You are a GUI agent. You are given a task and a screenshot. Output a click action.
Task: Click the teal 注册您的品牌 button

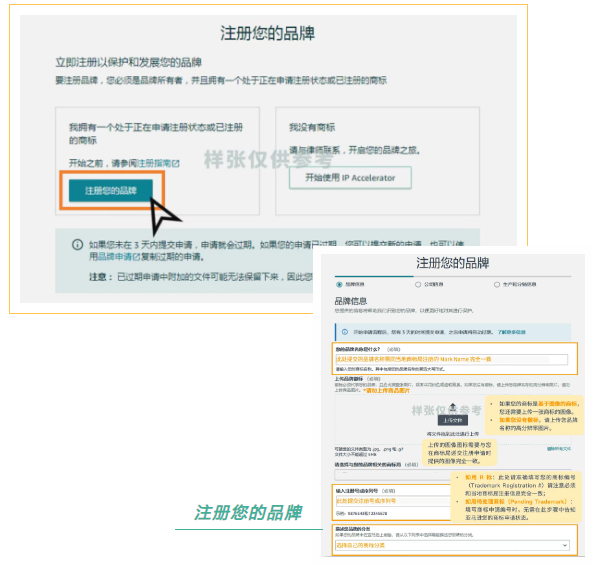click(x=111, y=190)
